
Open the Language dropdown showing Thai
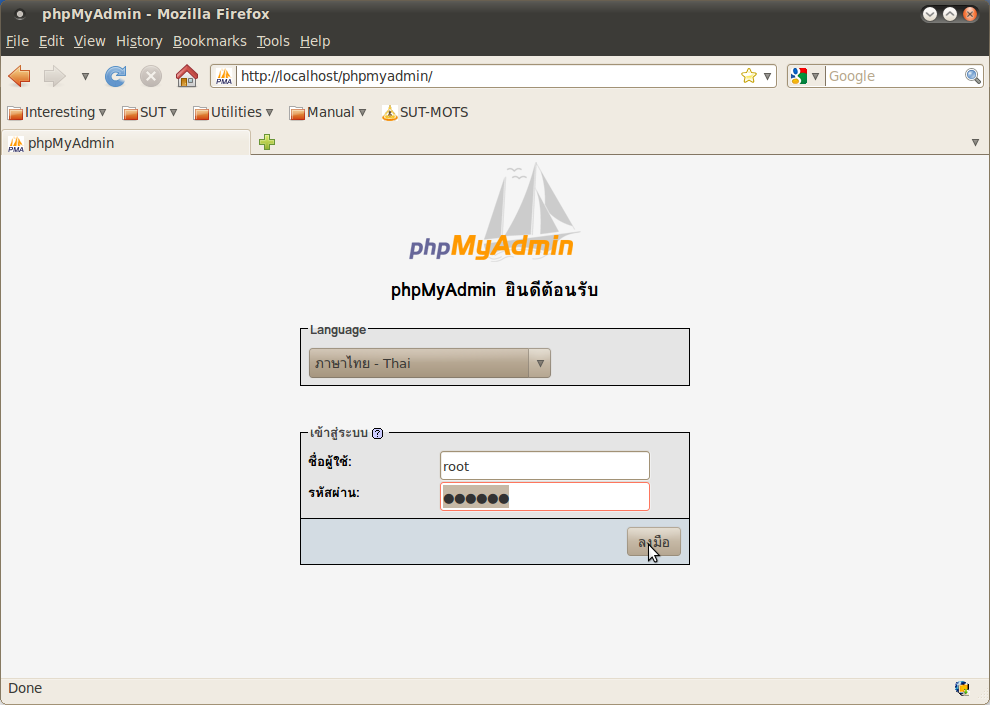[x=429, y=364]
